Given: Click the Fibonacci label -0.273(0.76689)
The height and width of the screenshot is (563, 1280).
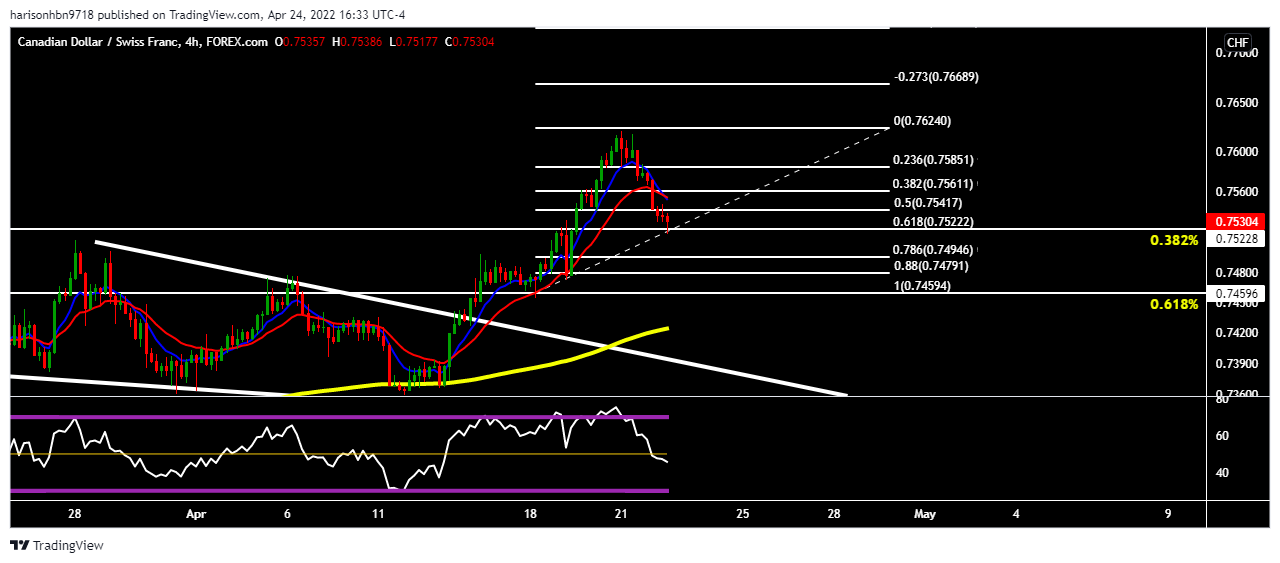Looking at the screenshot, I should point(935,77).
